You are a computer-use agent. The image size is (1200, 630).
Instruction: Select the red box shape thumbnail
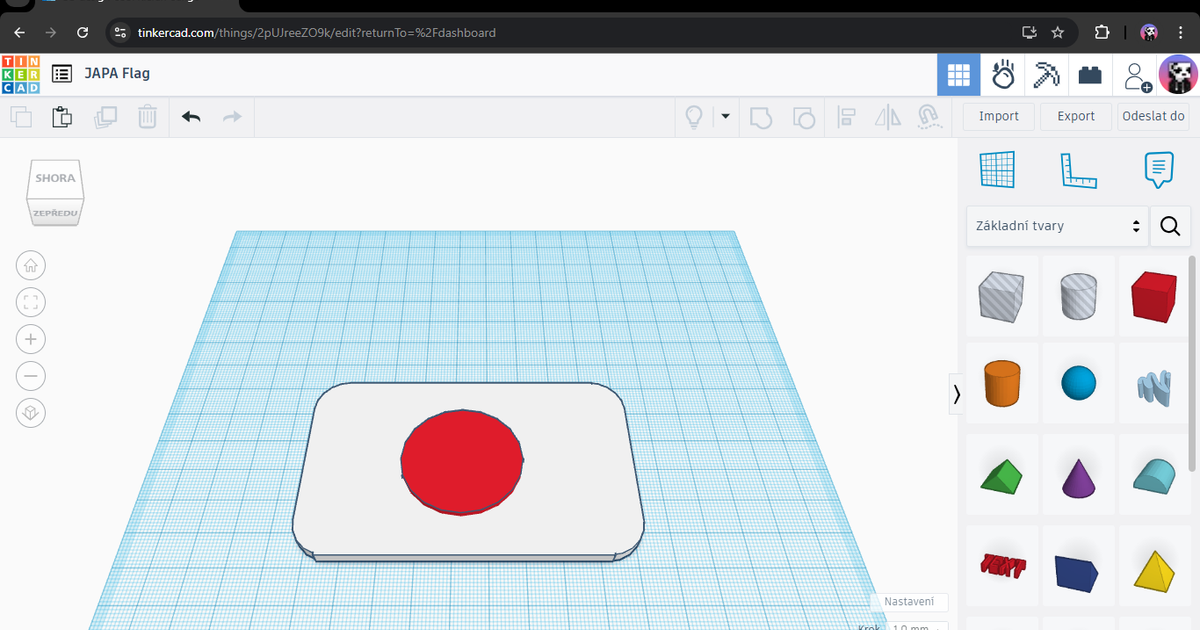pos(1153,297)
